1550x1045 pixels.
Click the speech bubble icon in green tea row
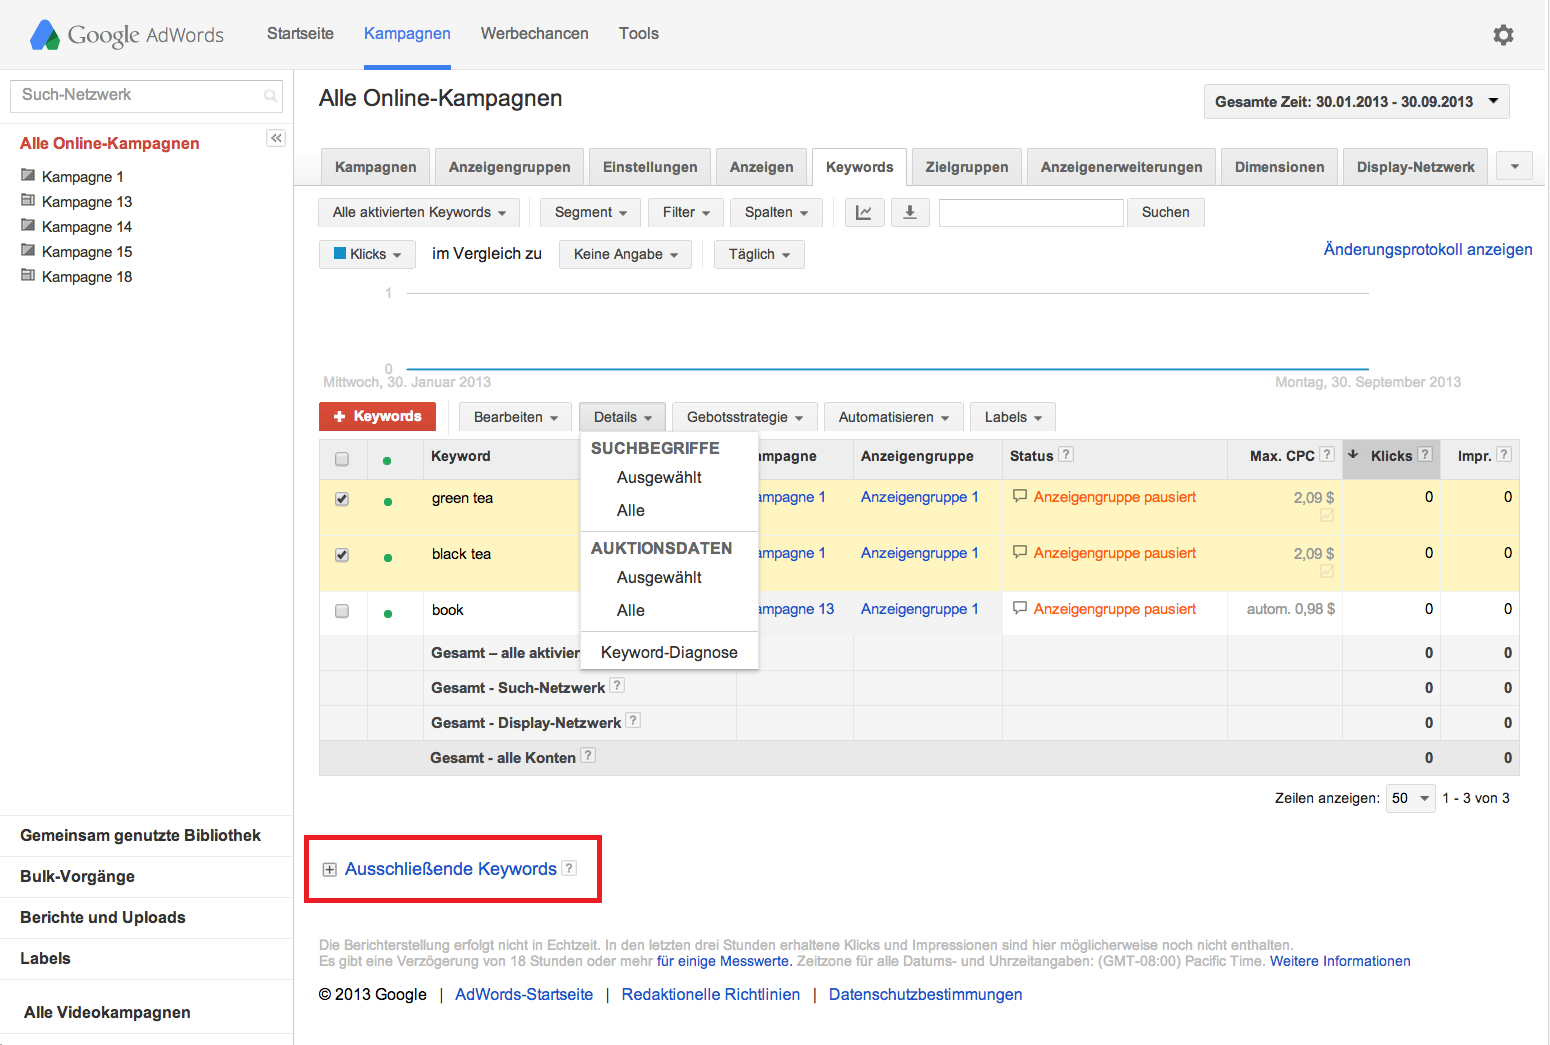(1020, 496)
